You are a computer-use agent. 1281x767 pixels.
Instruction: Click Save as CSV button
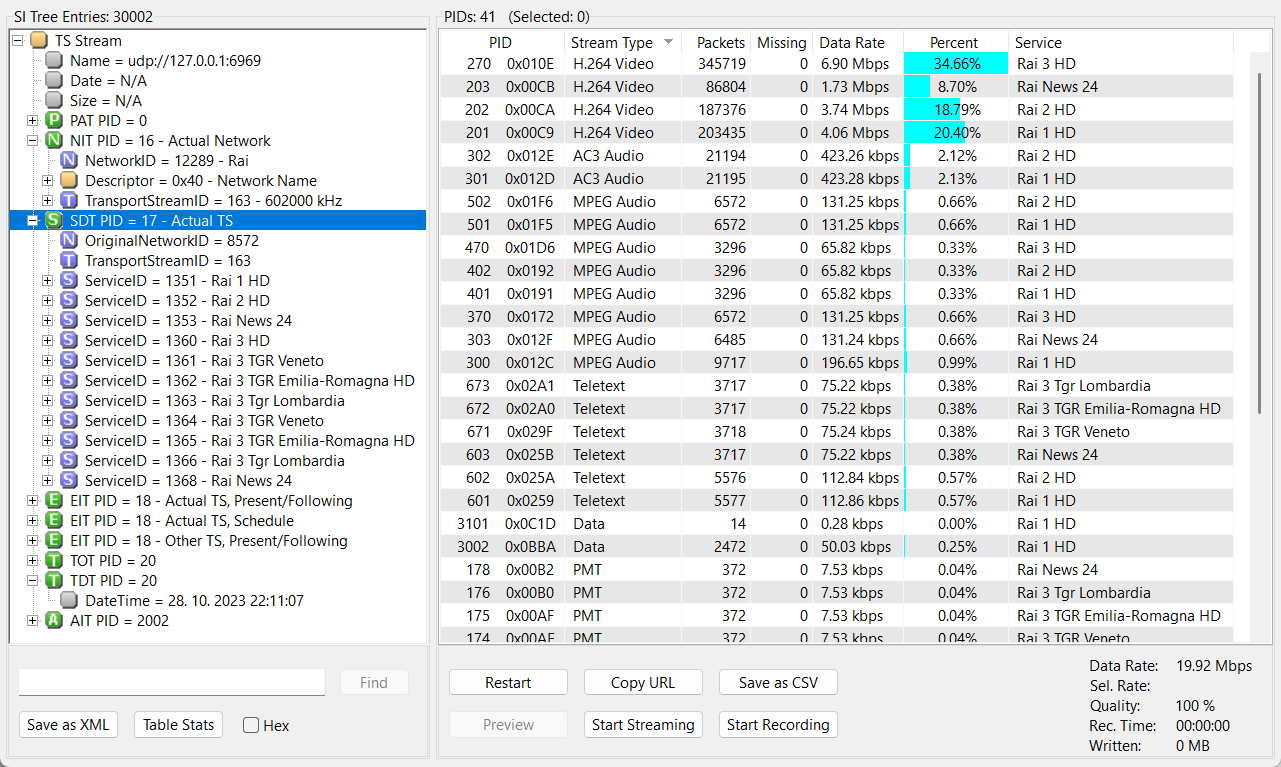[778, 683]
